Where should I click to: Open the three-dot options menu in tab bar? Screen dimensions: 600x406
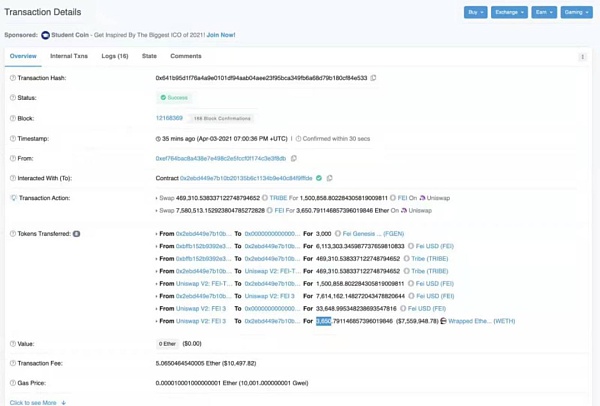pyautogui.click(x=582, y=57)
